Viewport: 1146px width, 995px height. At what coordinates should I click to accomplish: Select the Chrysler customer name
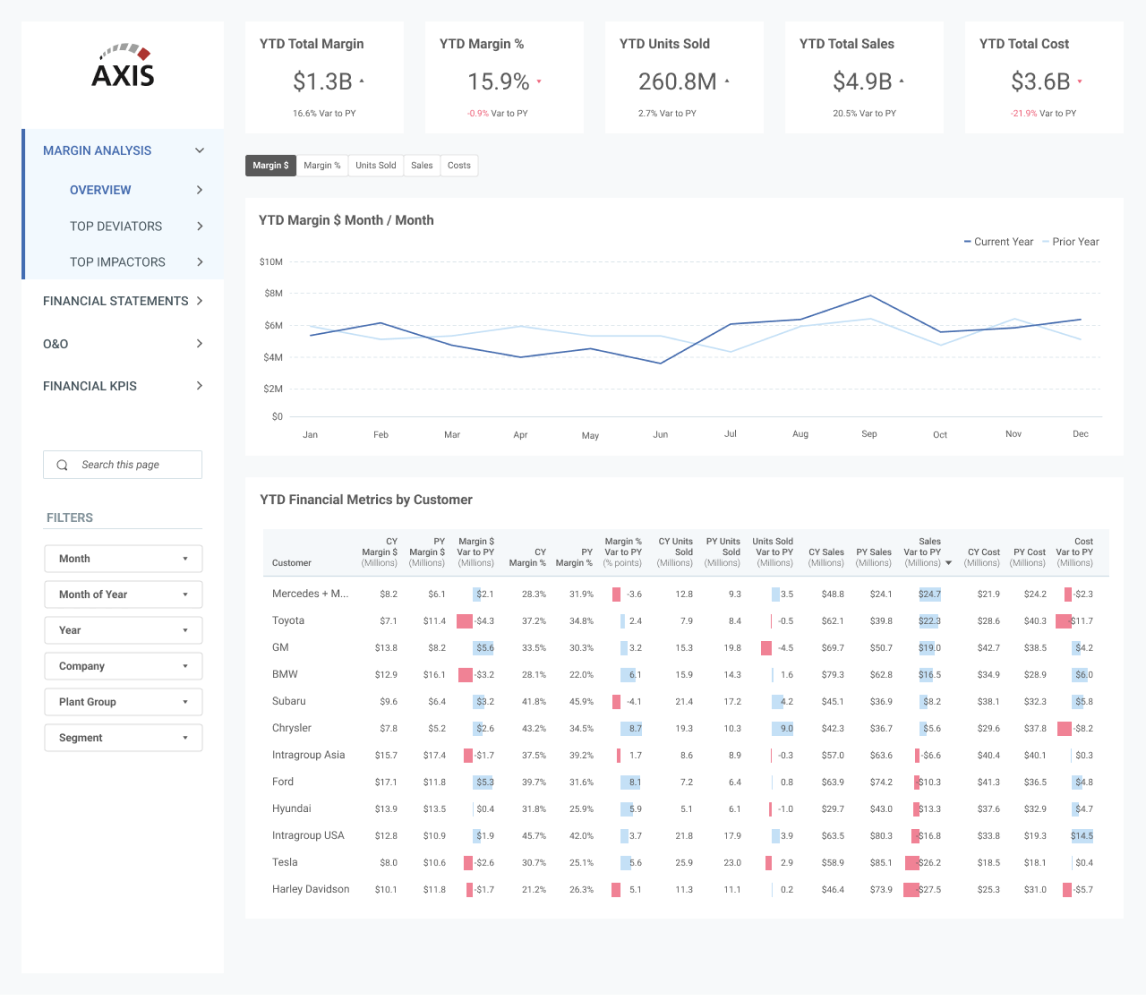pos(292,728)
